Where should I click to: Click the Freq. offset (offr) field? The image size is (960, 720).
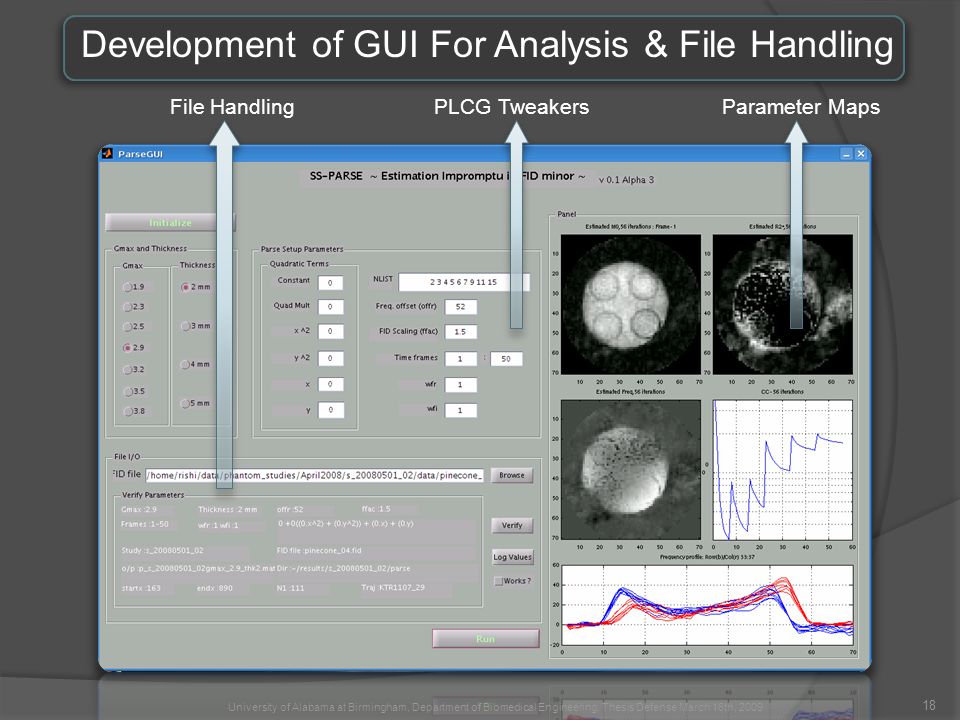coord(460,307)
